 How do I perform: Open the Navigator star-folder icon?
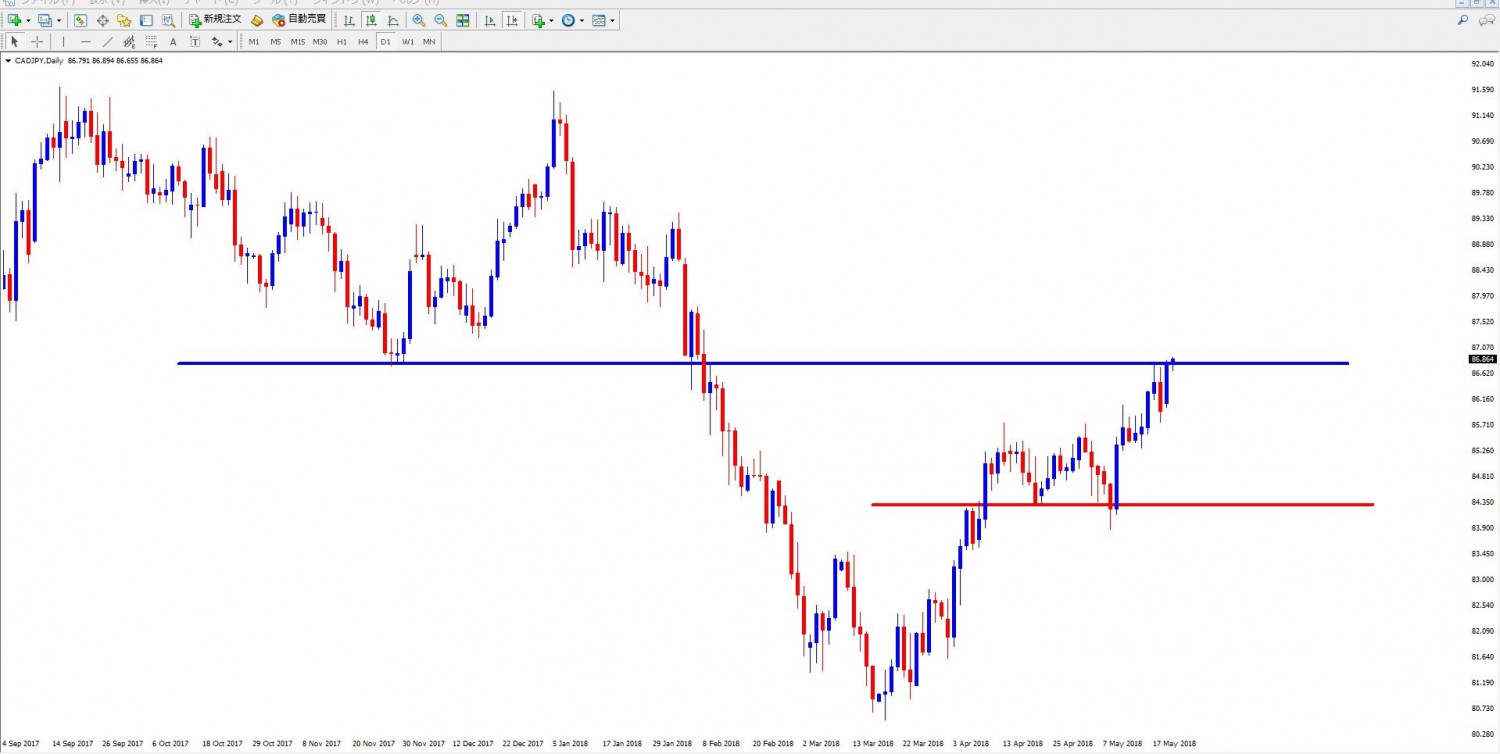click(124, 20)
